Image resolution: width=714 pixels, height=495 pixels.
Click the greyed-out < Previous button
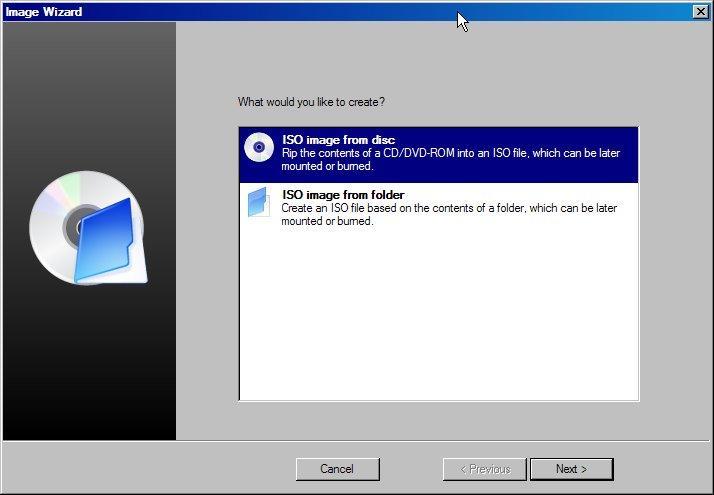coord(485,469)
